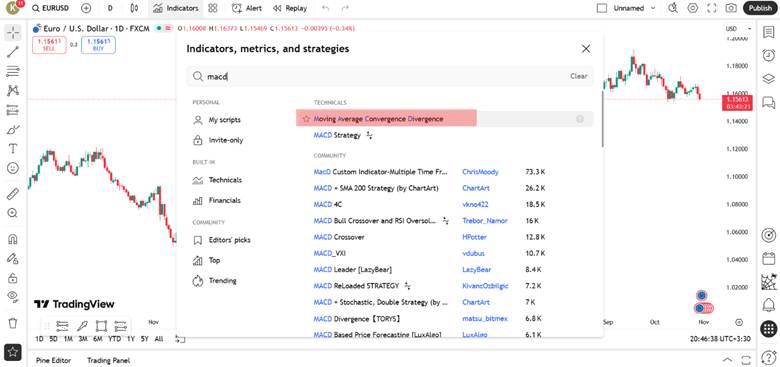Open the favorites star toolbar button

13,352
